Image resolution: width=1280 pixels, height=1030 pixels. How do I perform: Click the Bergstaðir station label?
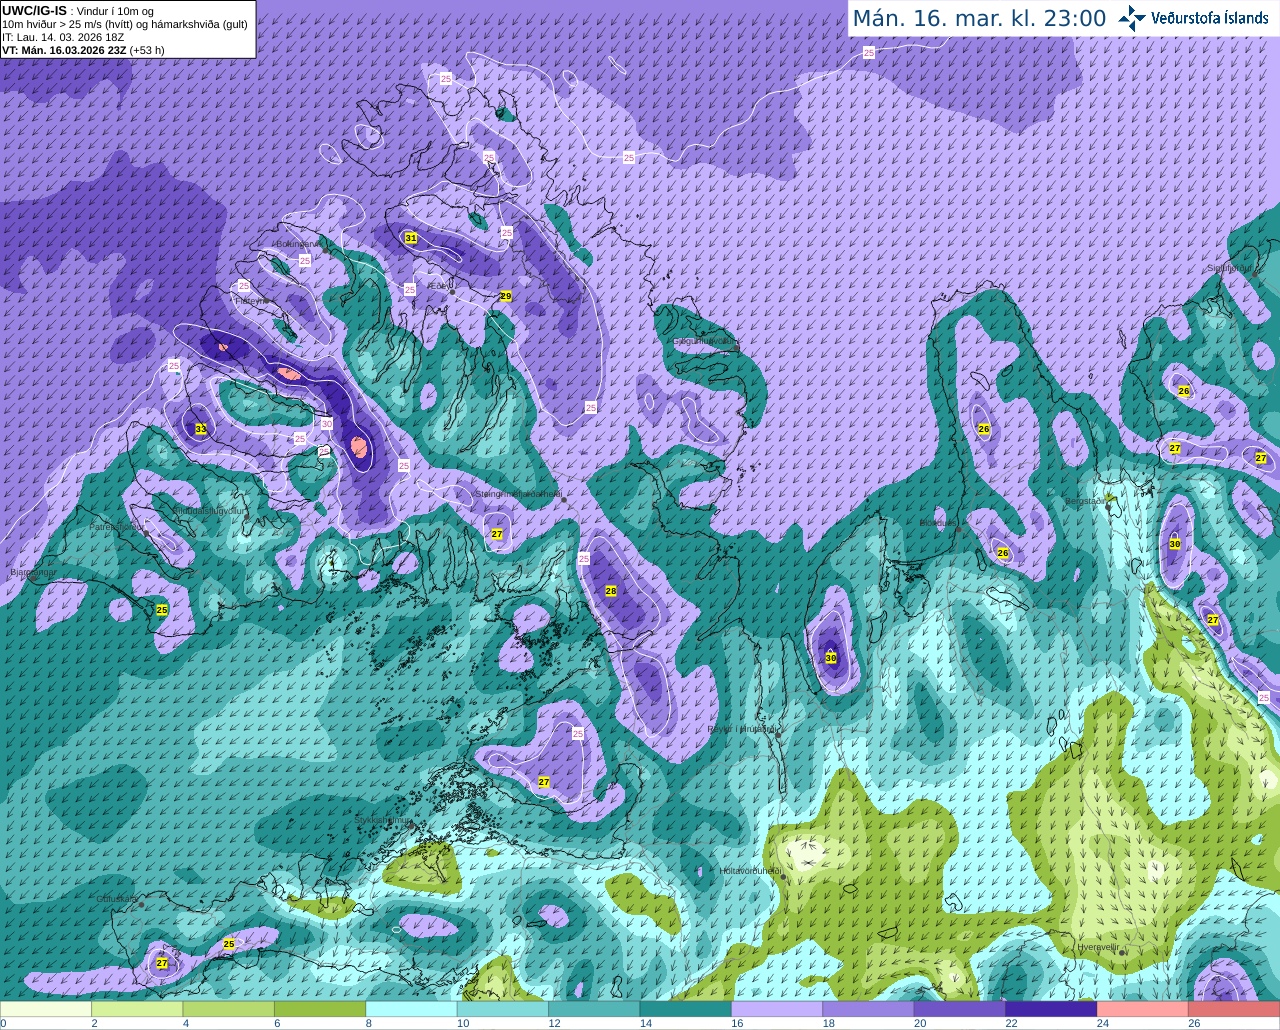tap(1084, 501)
